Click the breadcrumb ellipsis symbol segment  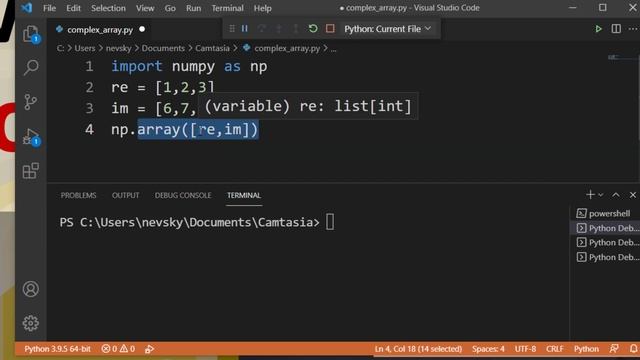point(333,49)
